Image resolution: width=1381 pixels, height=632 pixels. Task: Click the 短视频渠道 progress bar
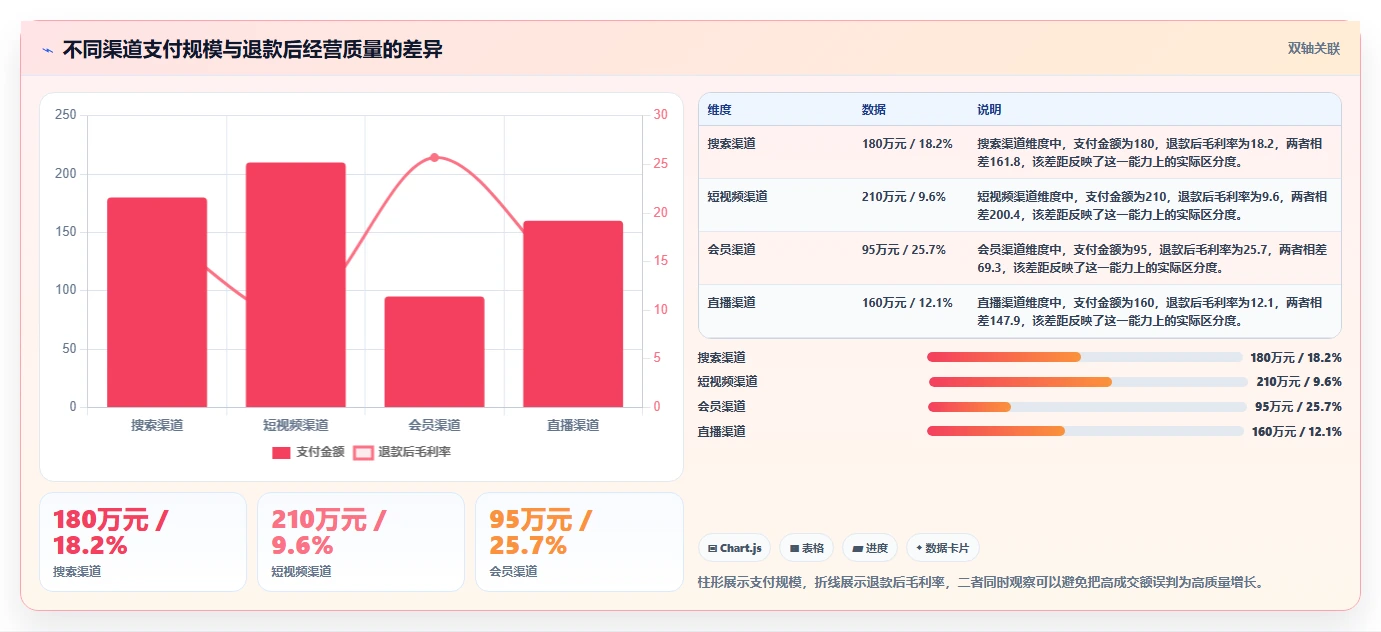coord(1089,382)
